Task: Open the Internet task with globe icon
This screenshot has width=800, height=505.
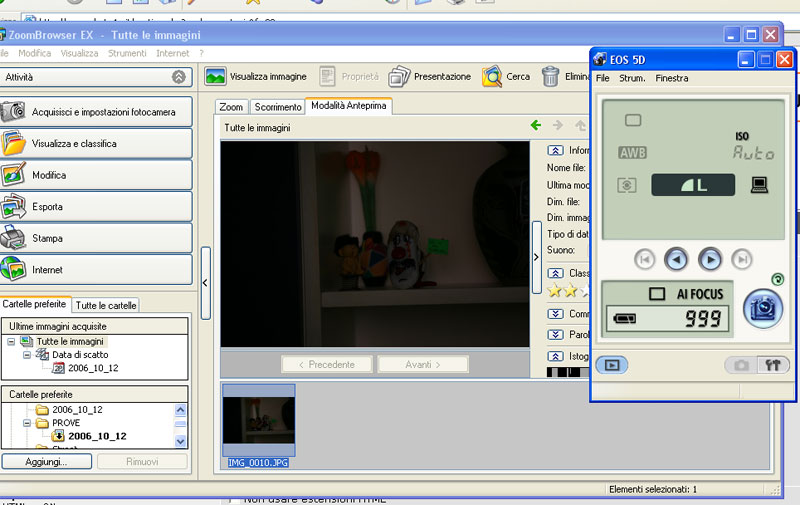Action: (x=96, y=270)
